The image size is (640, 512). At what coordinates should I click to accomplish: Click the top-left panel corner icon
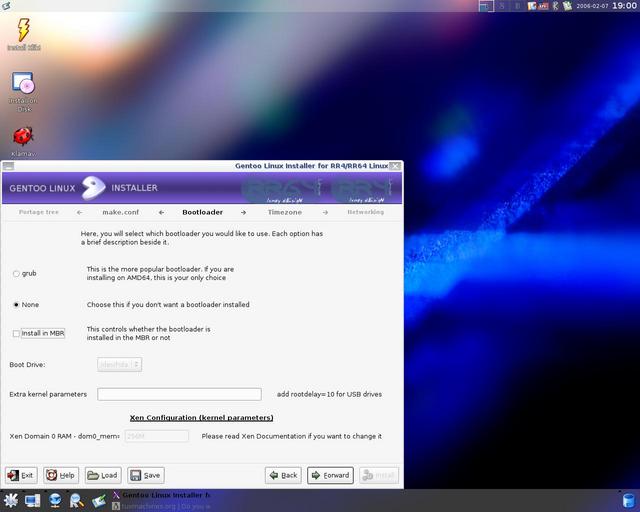(6, 5)
